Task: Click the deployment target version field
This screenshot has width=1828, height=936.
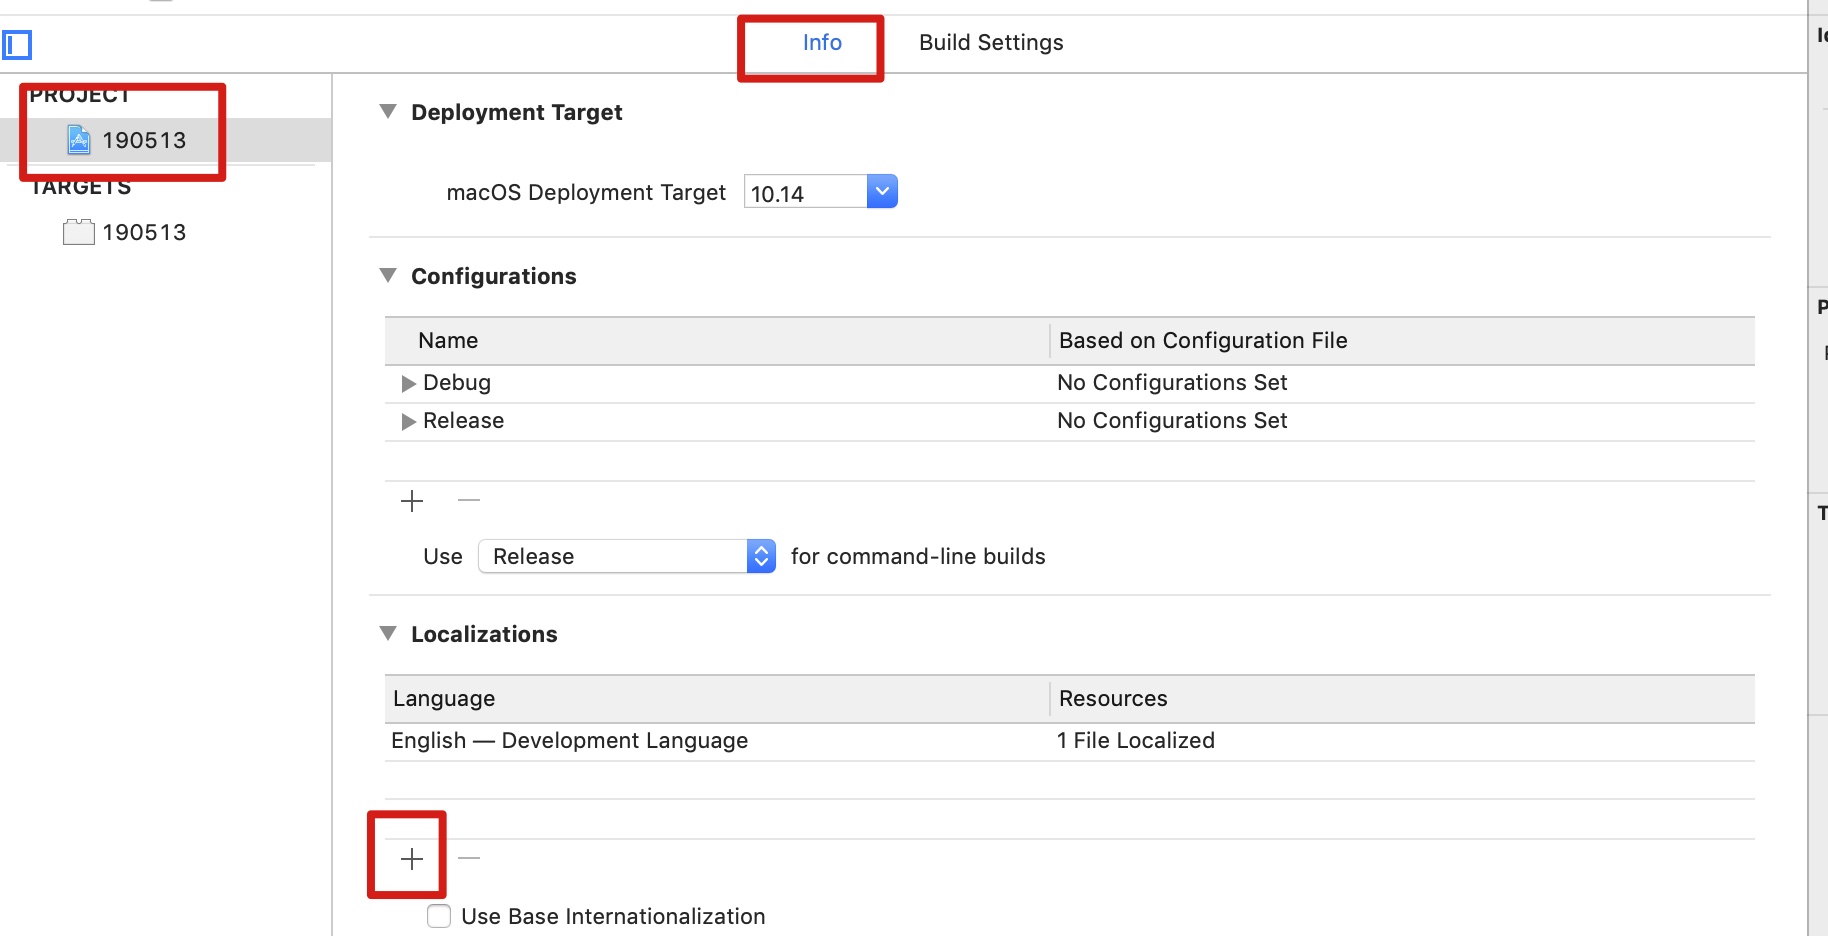Action: [x=805, y=193]
